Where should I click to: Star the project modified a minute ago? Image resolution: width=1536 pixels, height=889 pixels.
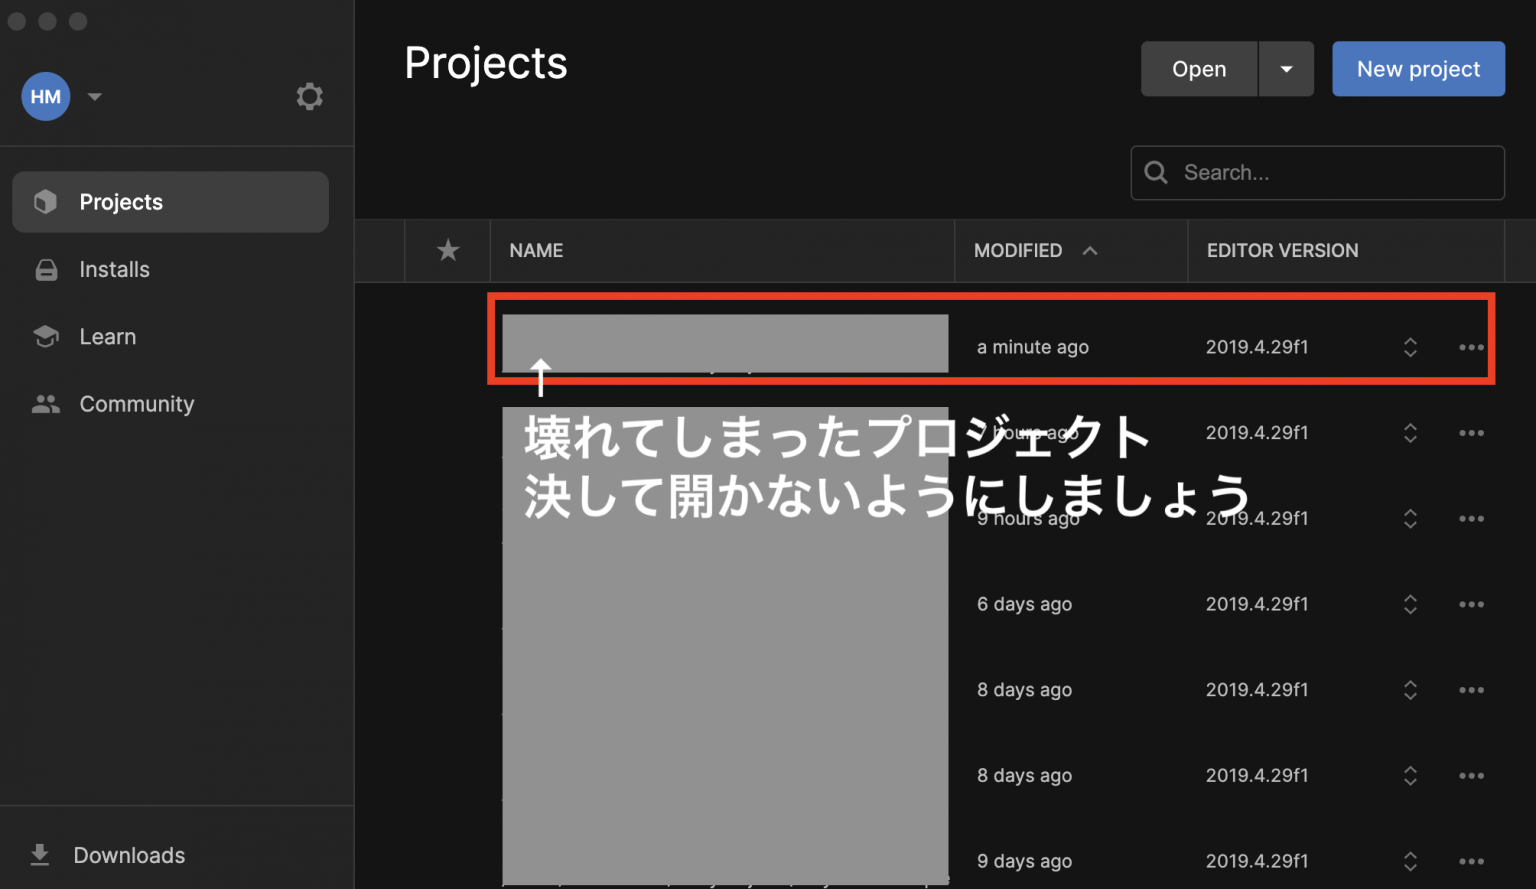coord(447,347)
